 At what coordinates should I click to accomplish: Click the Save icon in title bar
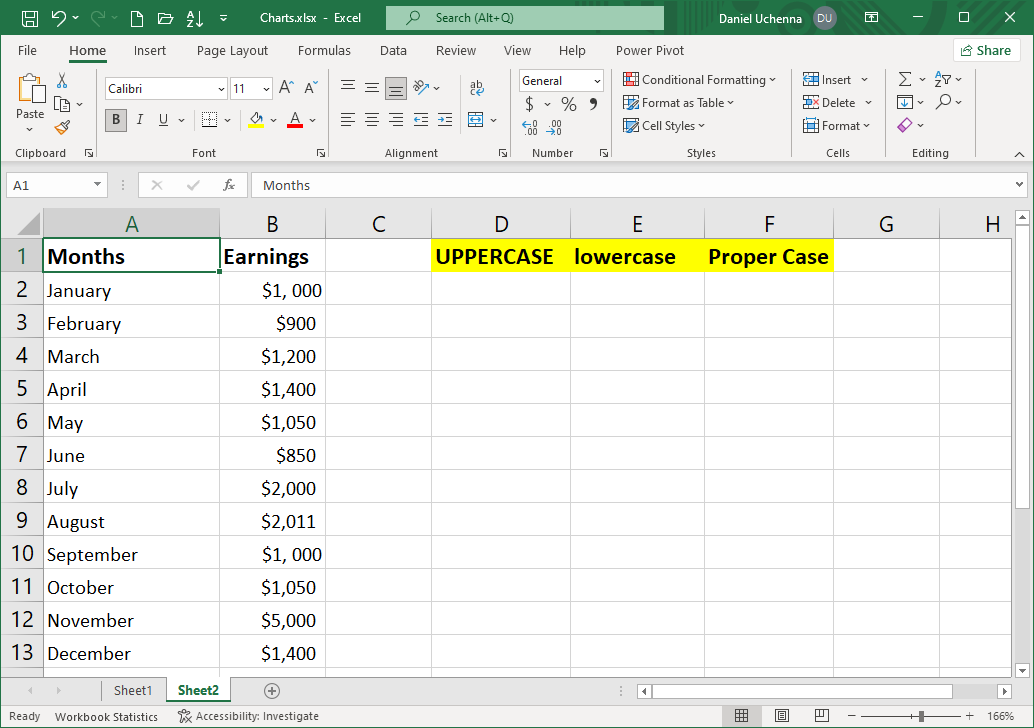point(29,18)
